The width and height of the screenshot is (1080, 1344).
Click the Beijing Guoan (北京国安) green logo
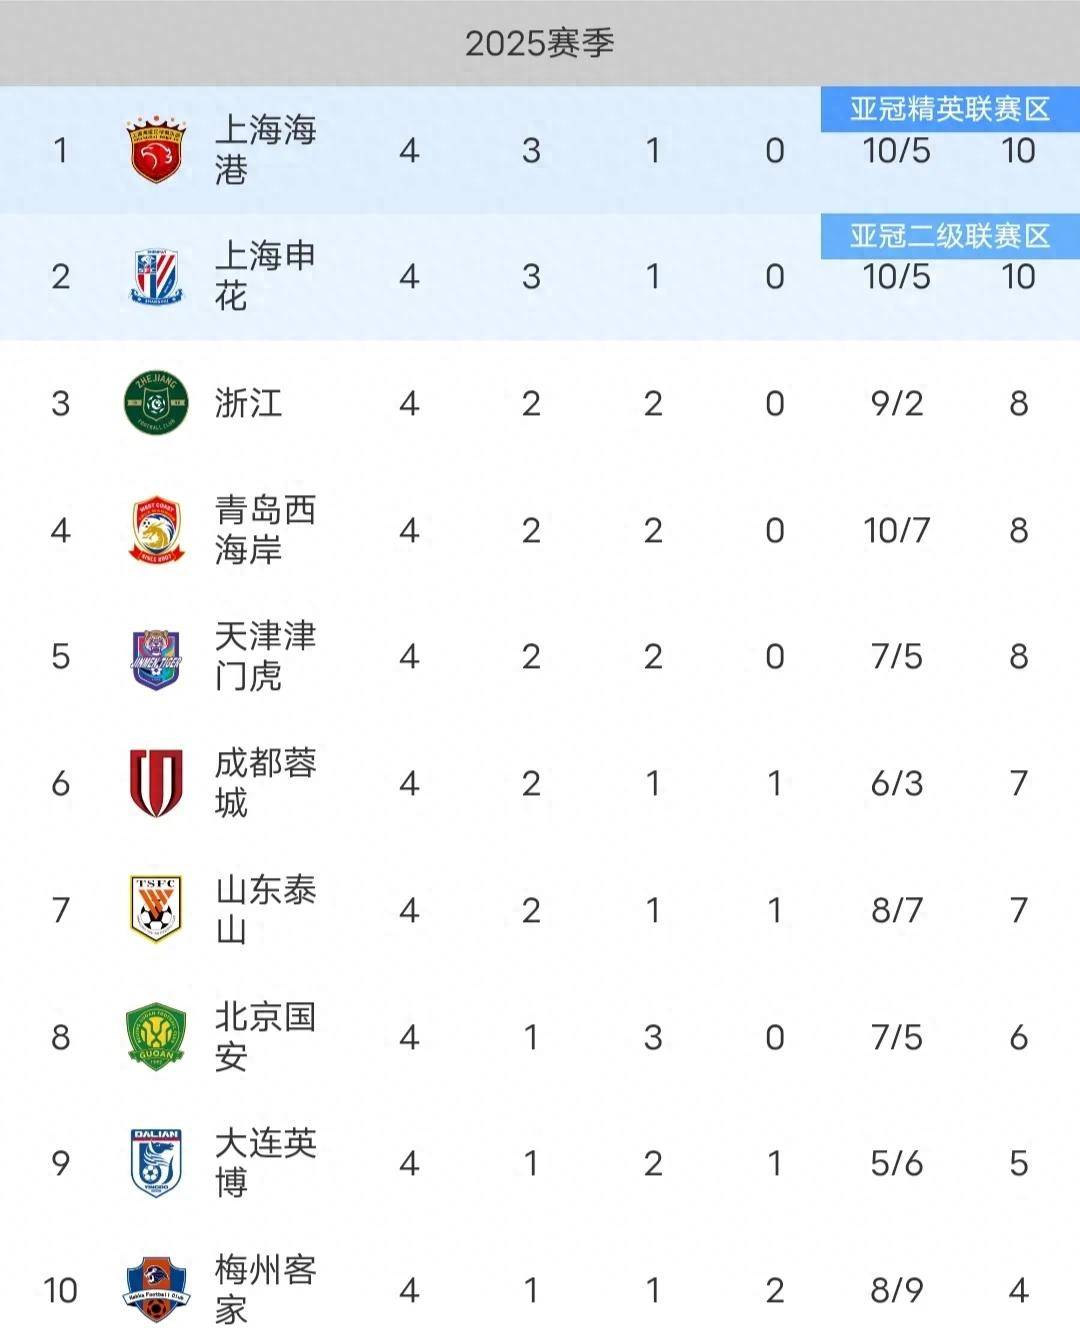click(x=156, y=1037)
